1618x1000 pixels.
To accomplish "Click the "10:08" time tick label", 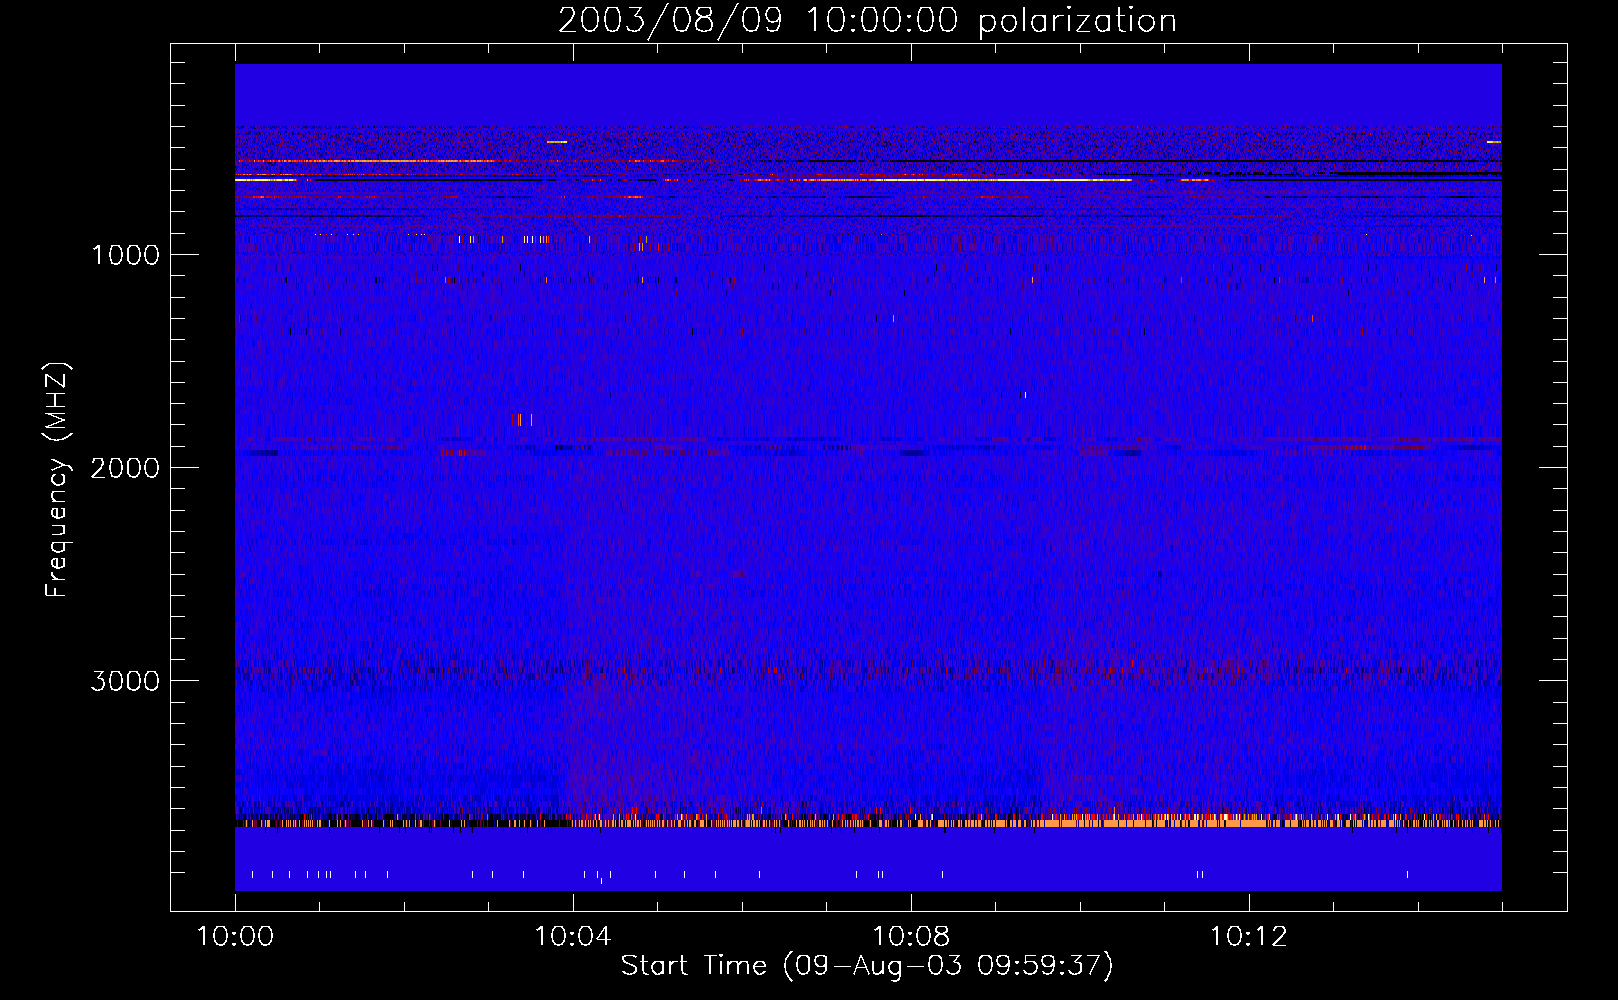I will (x=911, y=937).
